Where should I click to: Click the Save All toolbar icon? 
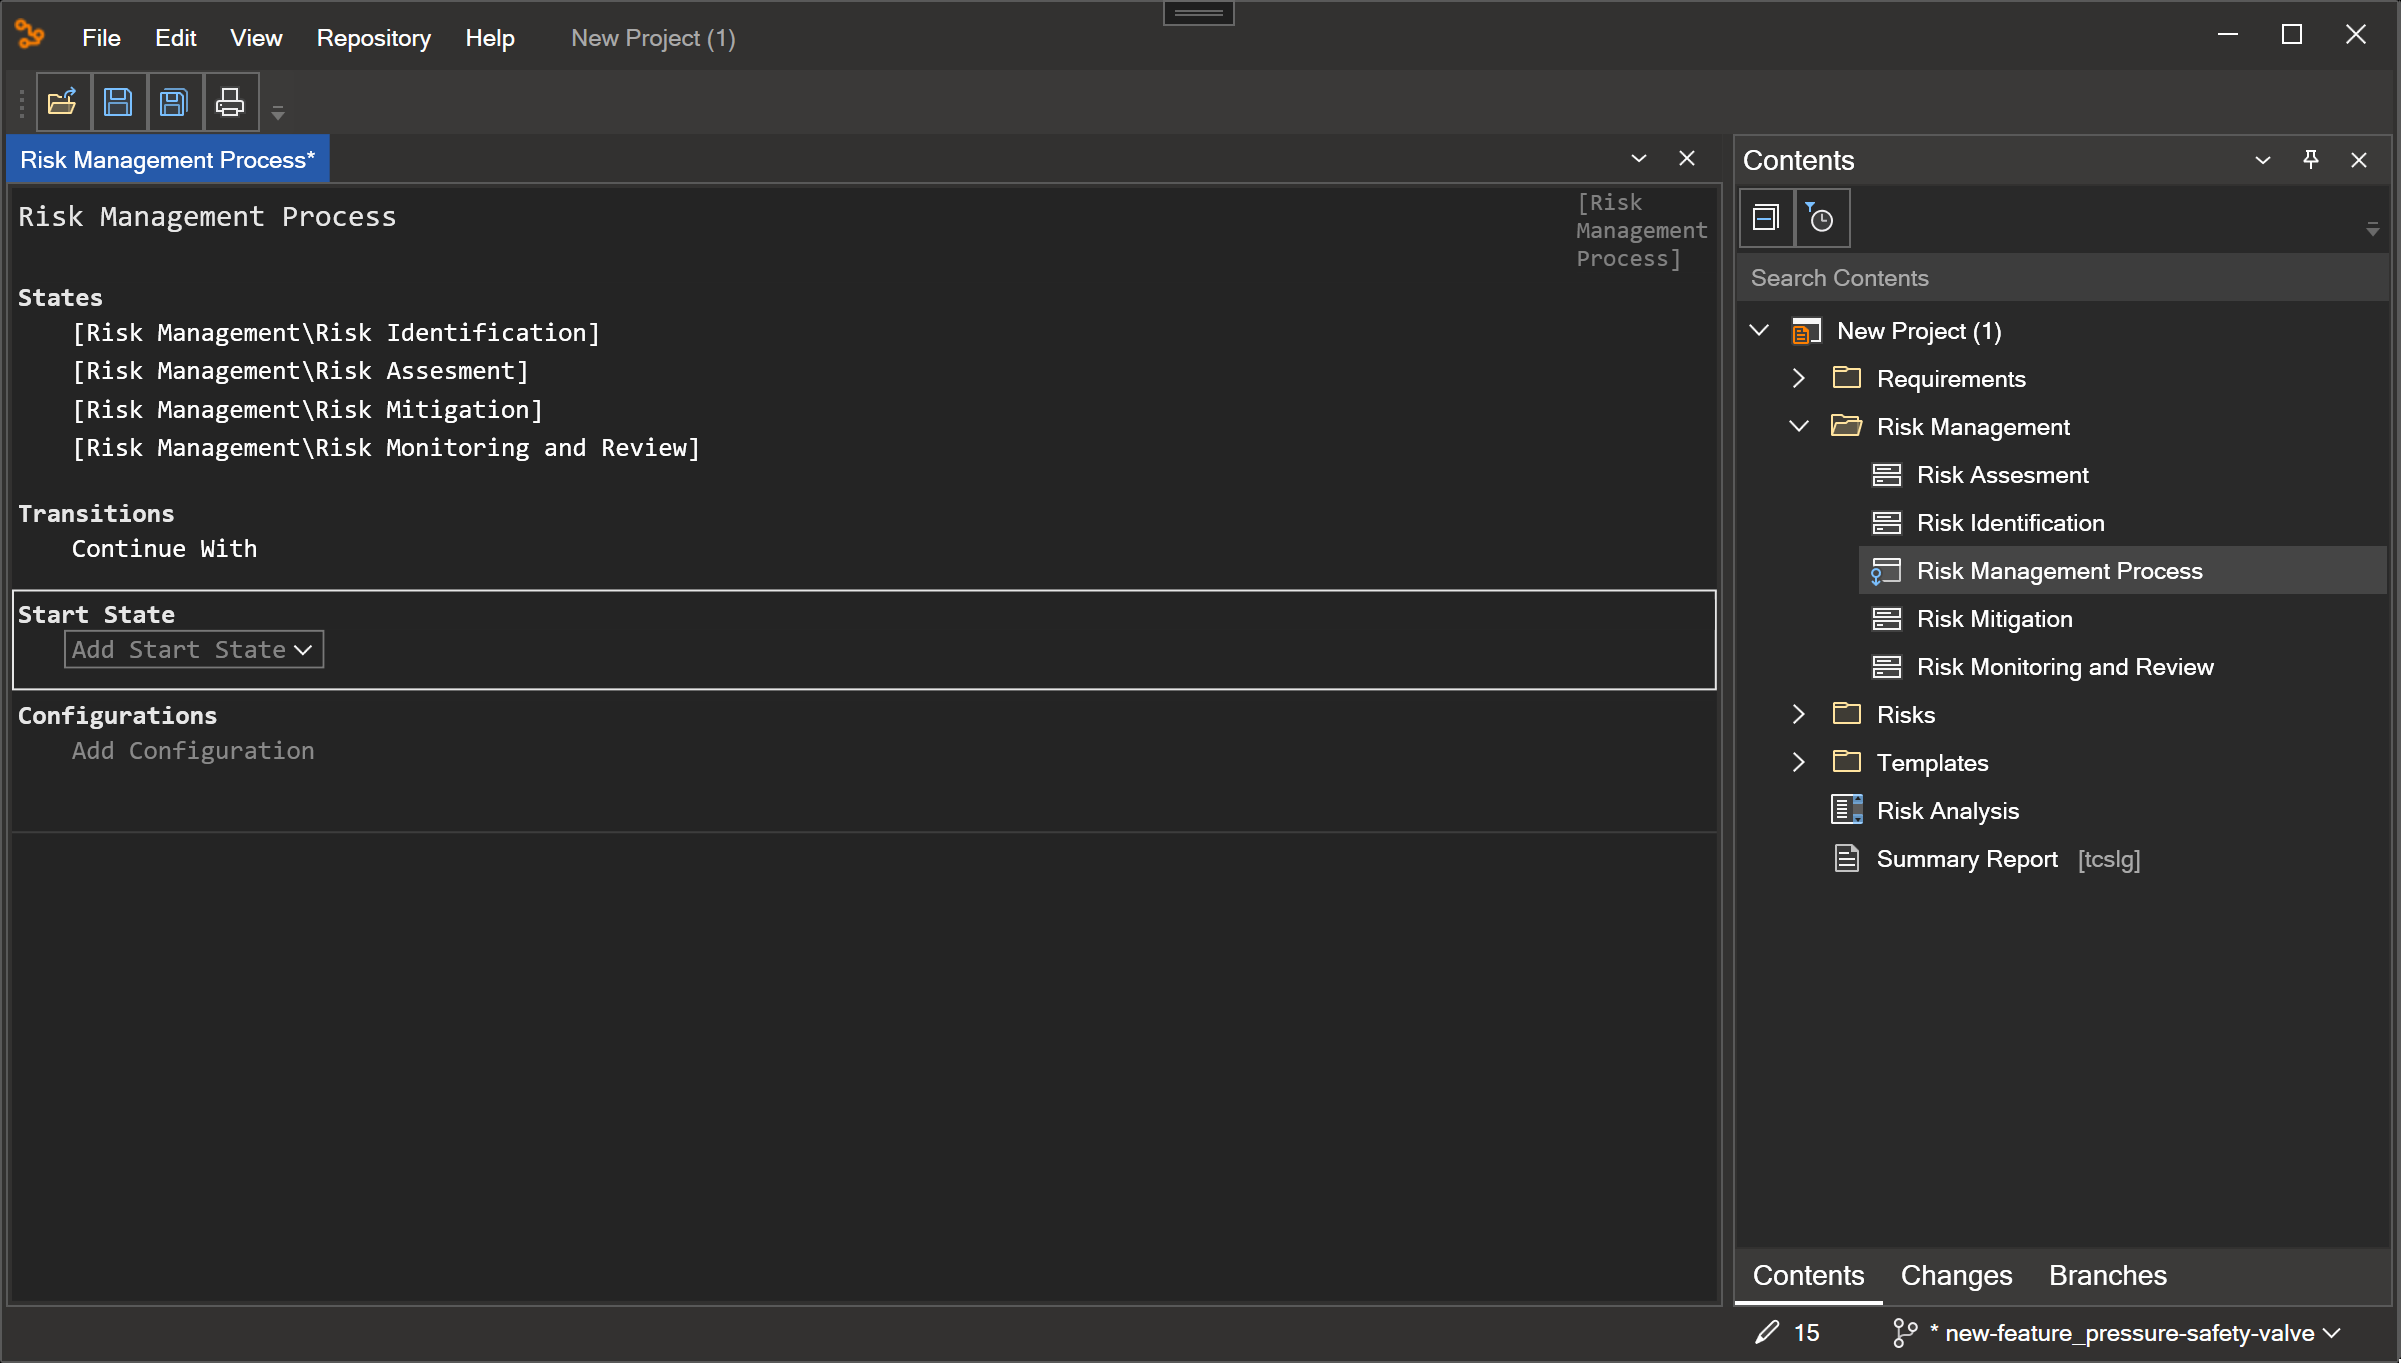(175, 102)
